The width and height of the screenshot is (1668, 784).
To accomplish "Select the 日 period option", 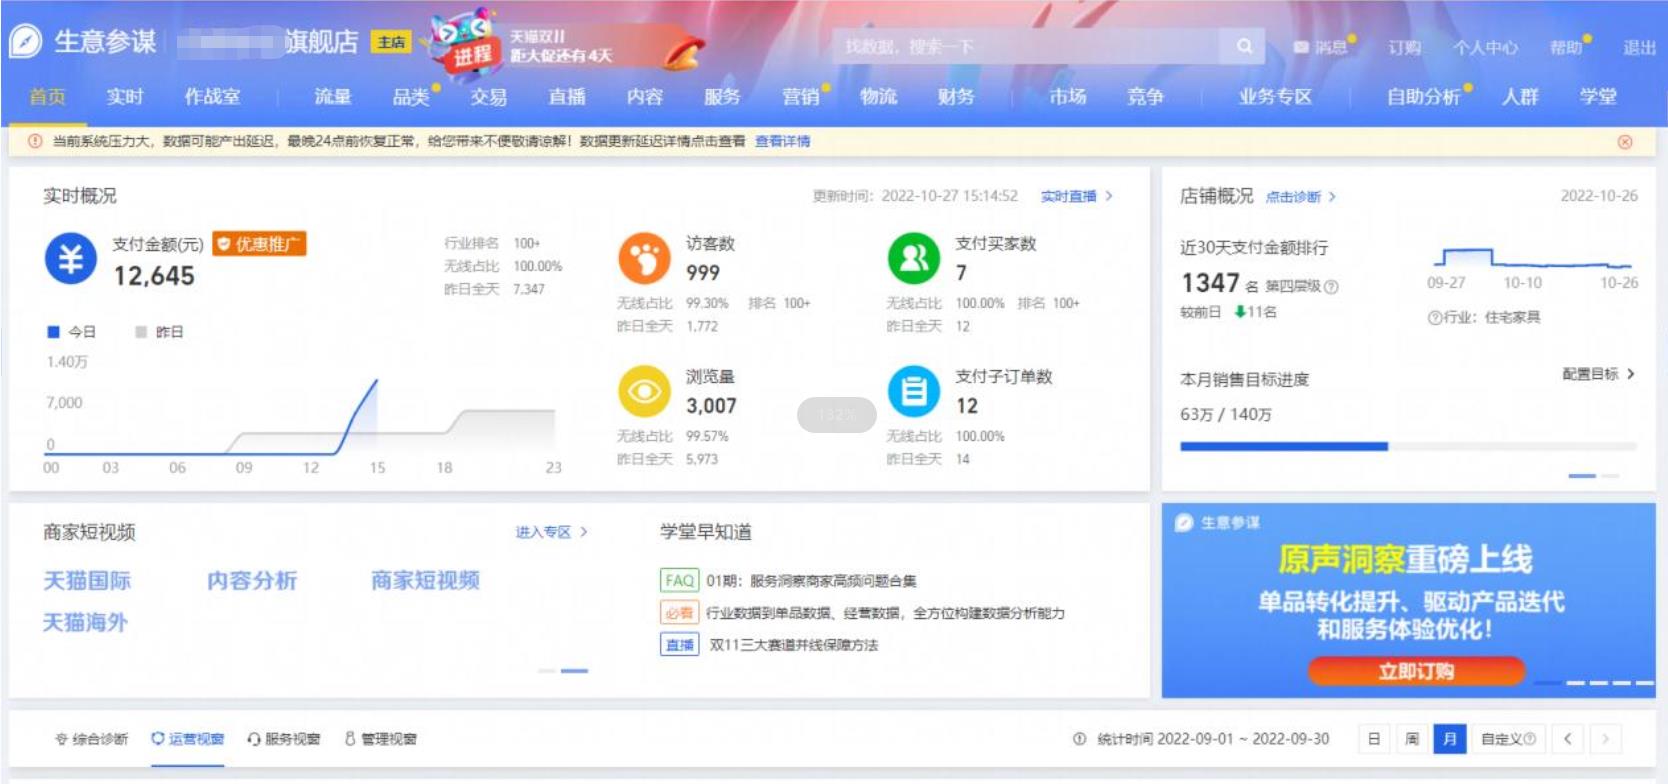I will (1374, 739).
